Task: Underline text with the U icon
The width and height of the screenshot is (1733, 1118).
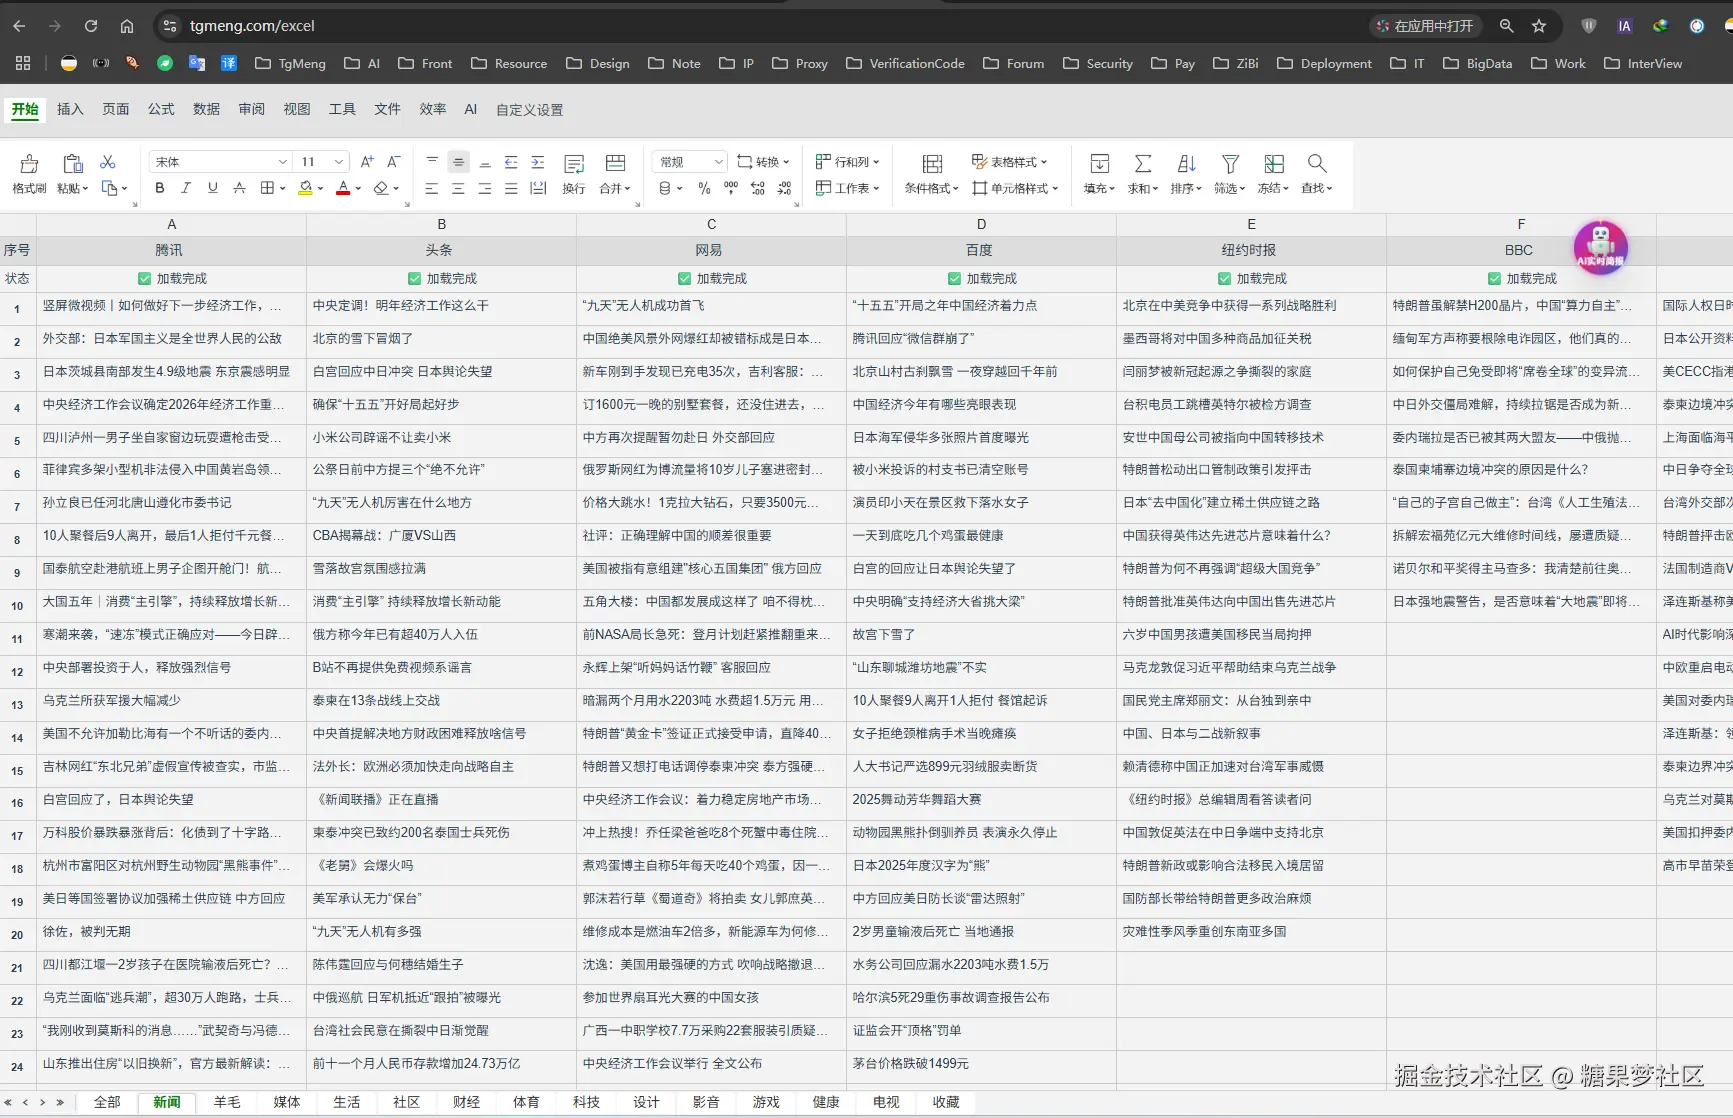Action: pos(212,188)
